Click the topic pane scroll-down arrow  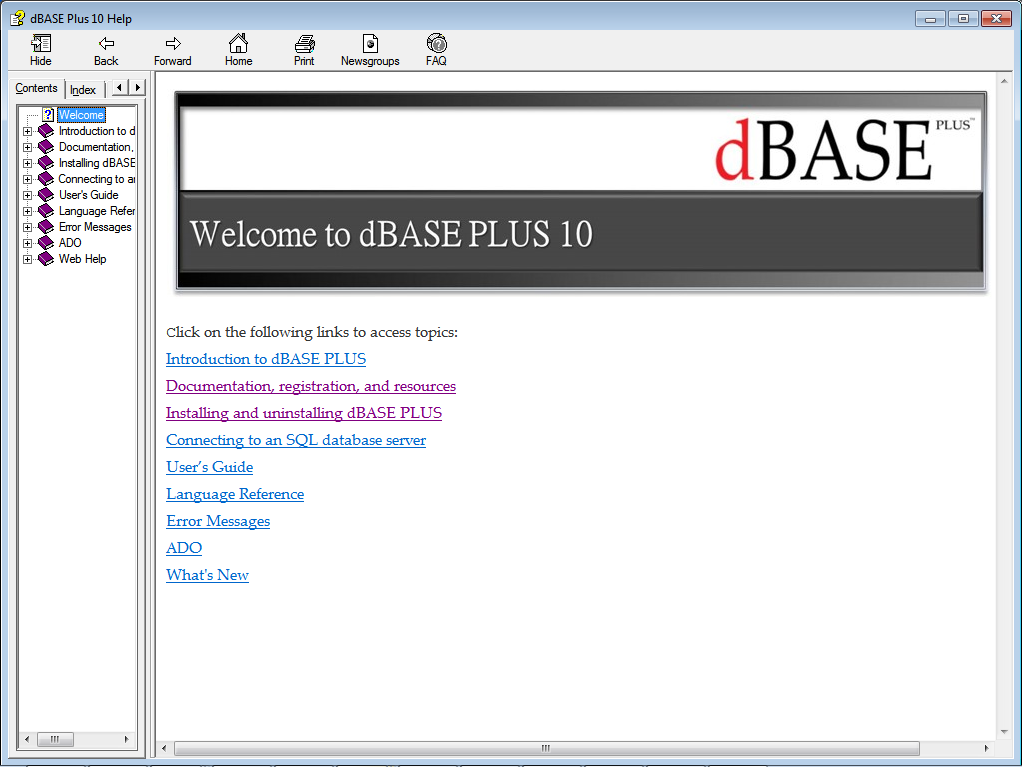click(1004, 732)
